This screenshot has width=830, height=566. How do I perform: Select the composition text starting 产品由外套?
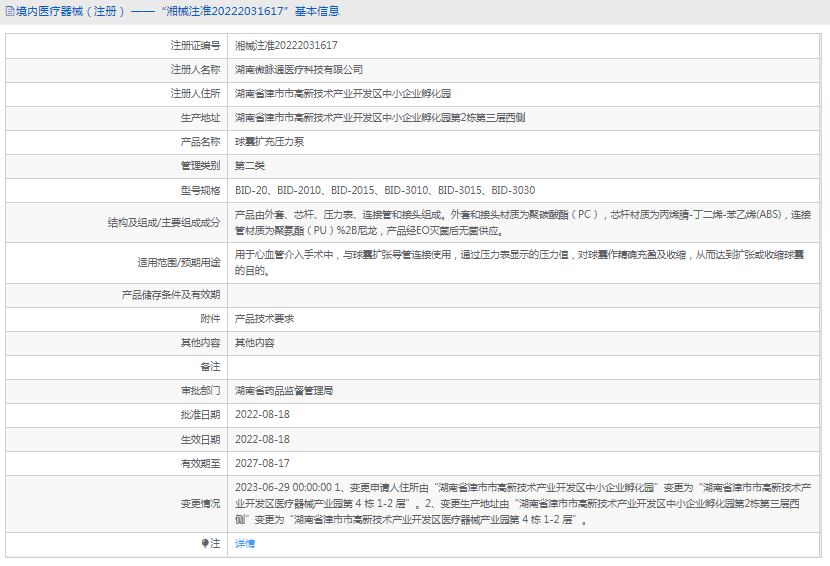click(x=523, y=222)
